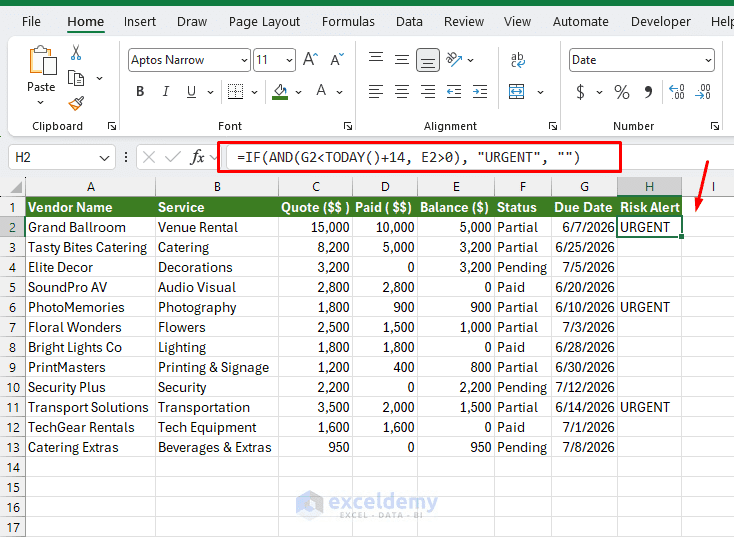Switch to the Data tab
This screenshot has width=734, height=537.
[x=409, y=22]
